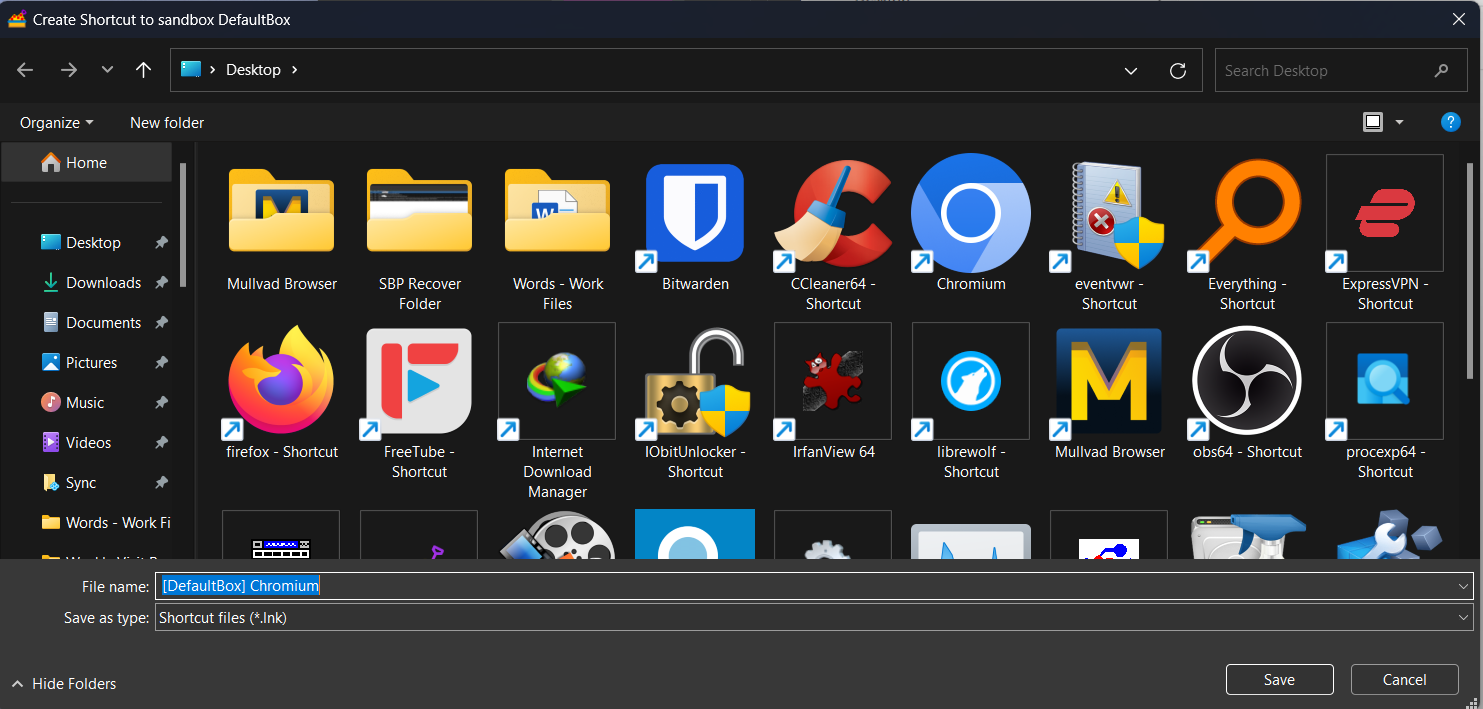Screen dimensions: 1483x709
Task: Click the New folder button
Action: point(167,123)
